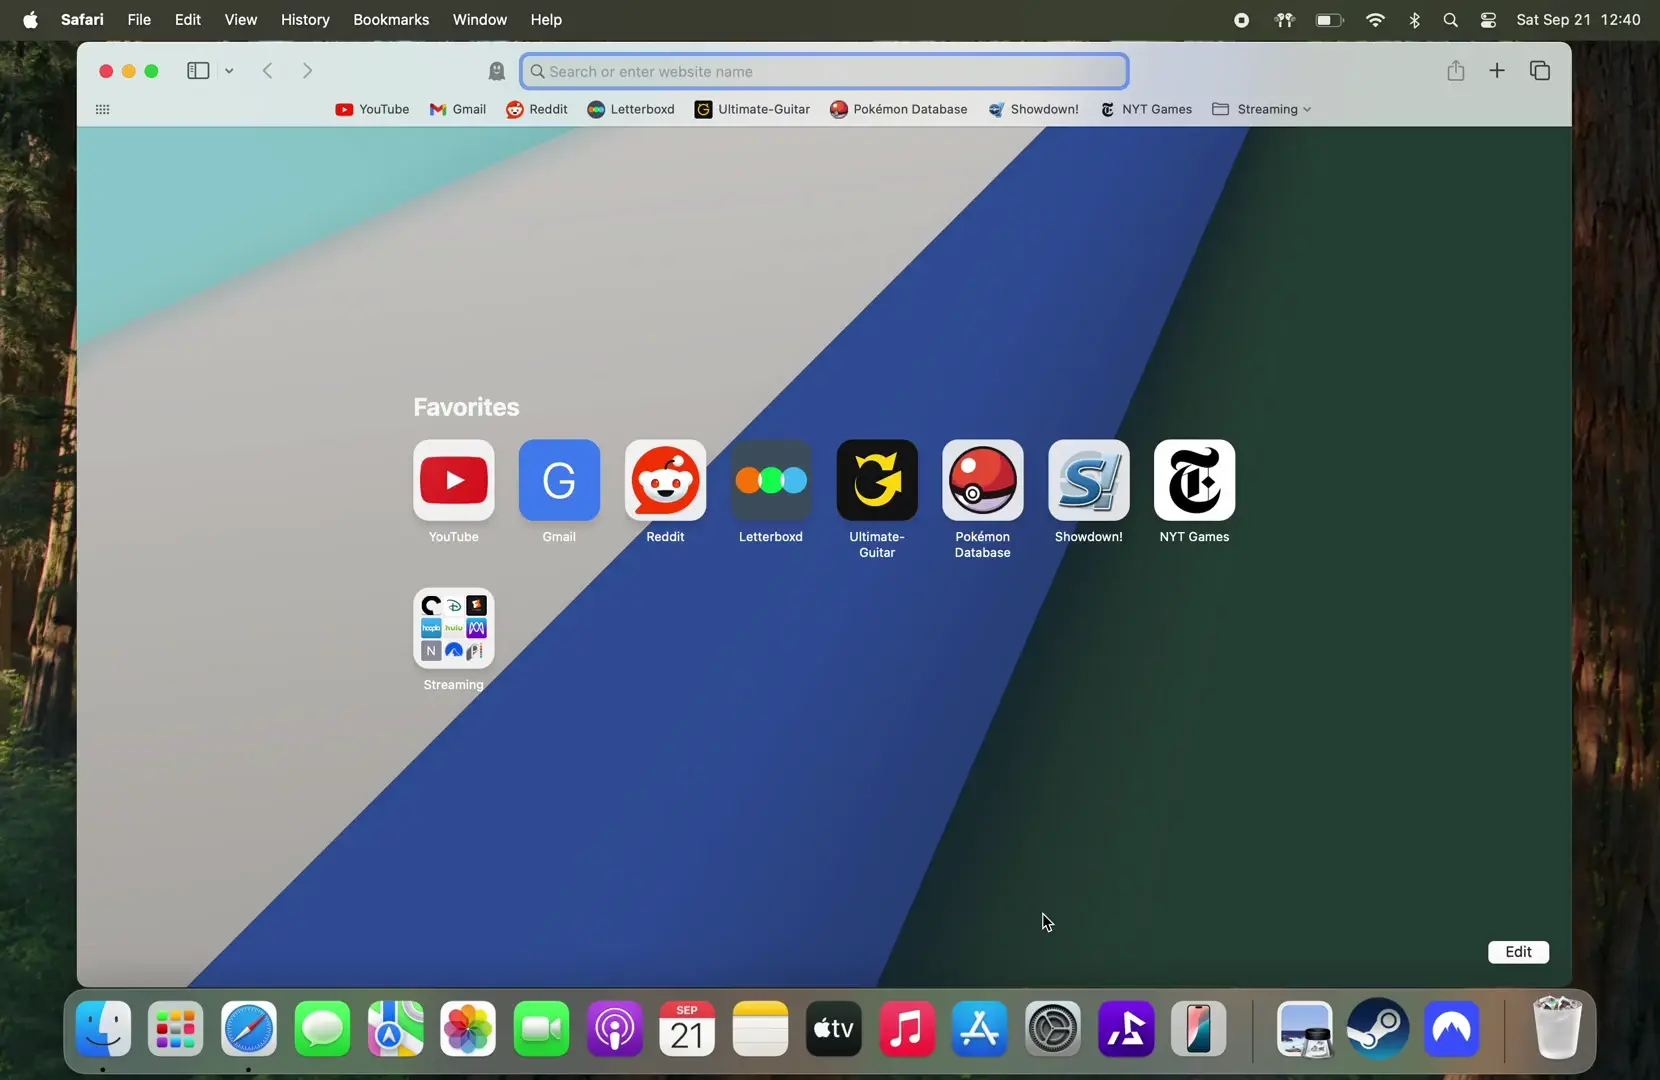1660x1080 pixels.
Task: Open the Trash in the Dock
Action: coord(1558,1027)
